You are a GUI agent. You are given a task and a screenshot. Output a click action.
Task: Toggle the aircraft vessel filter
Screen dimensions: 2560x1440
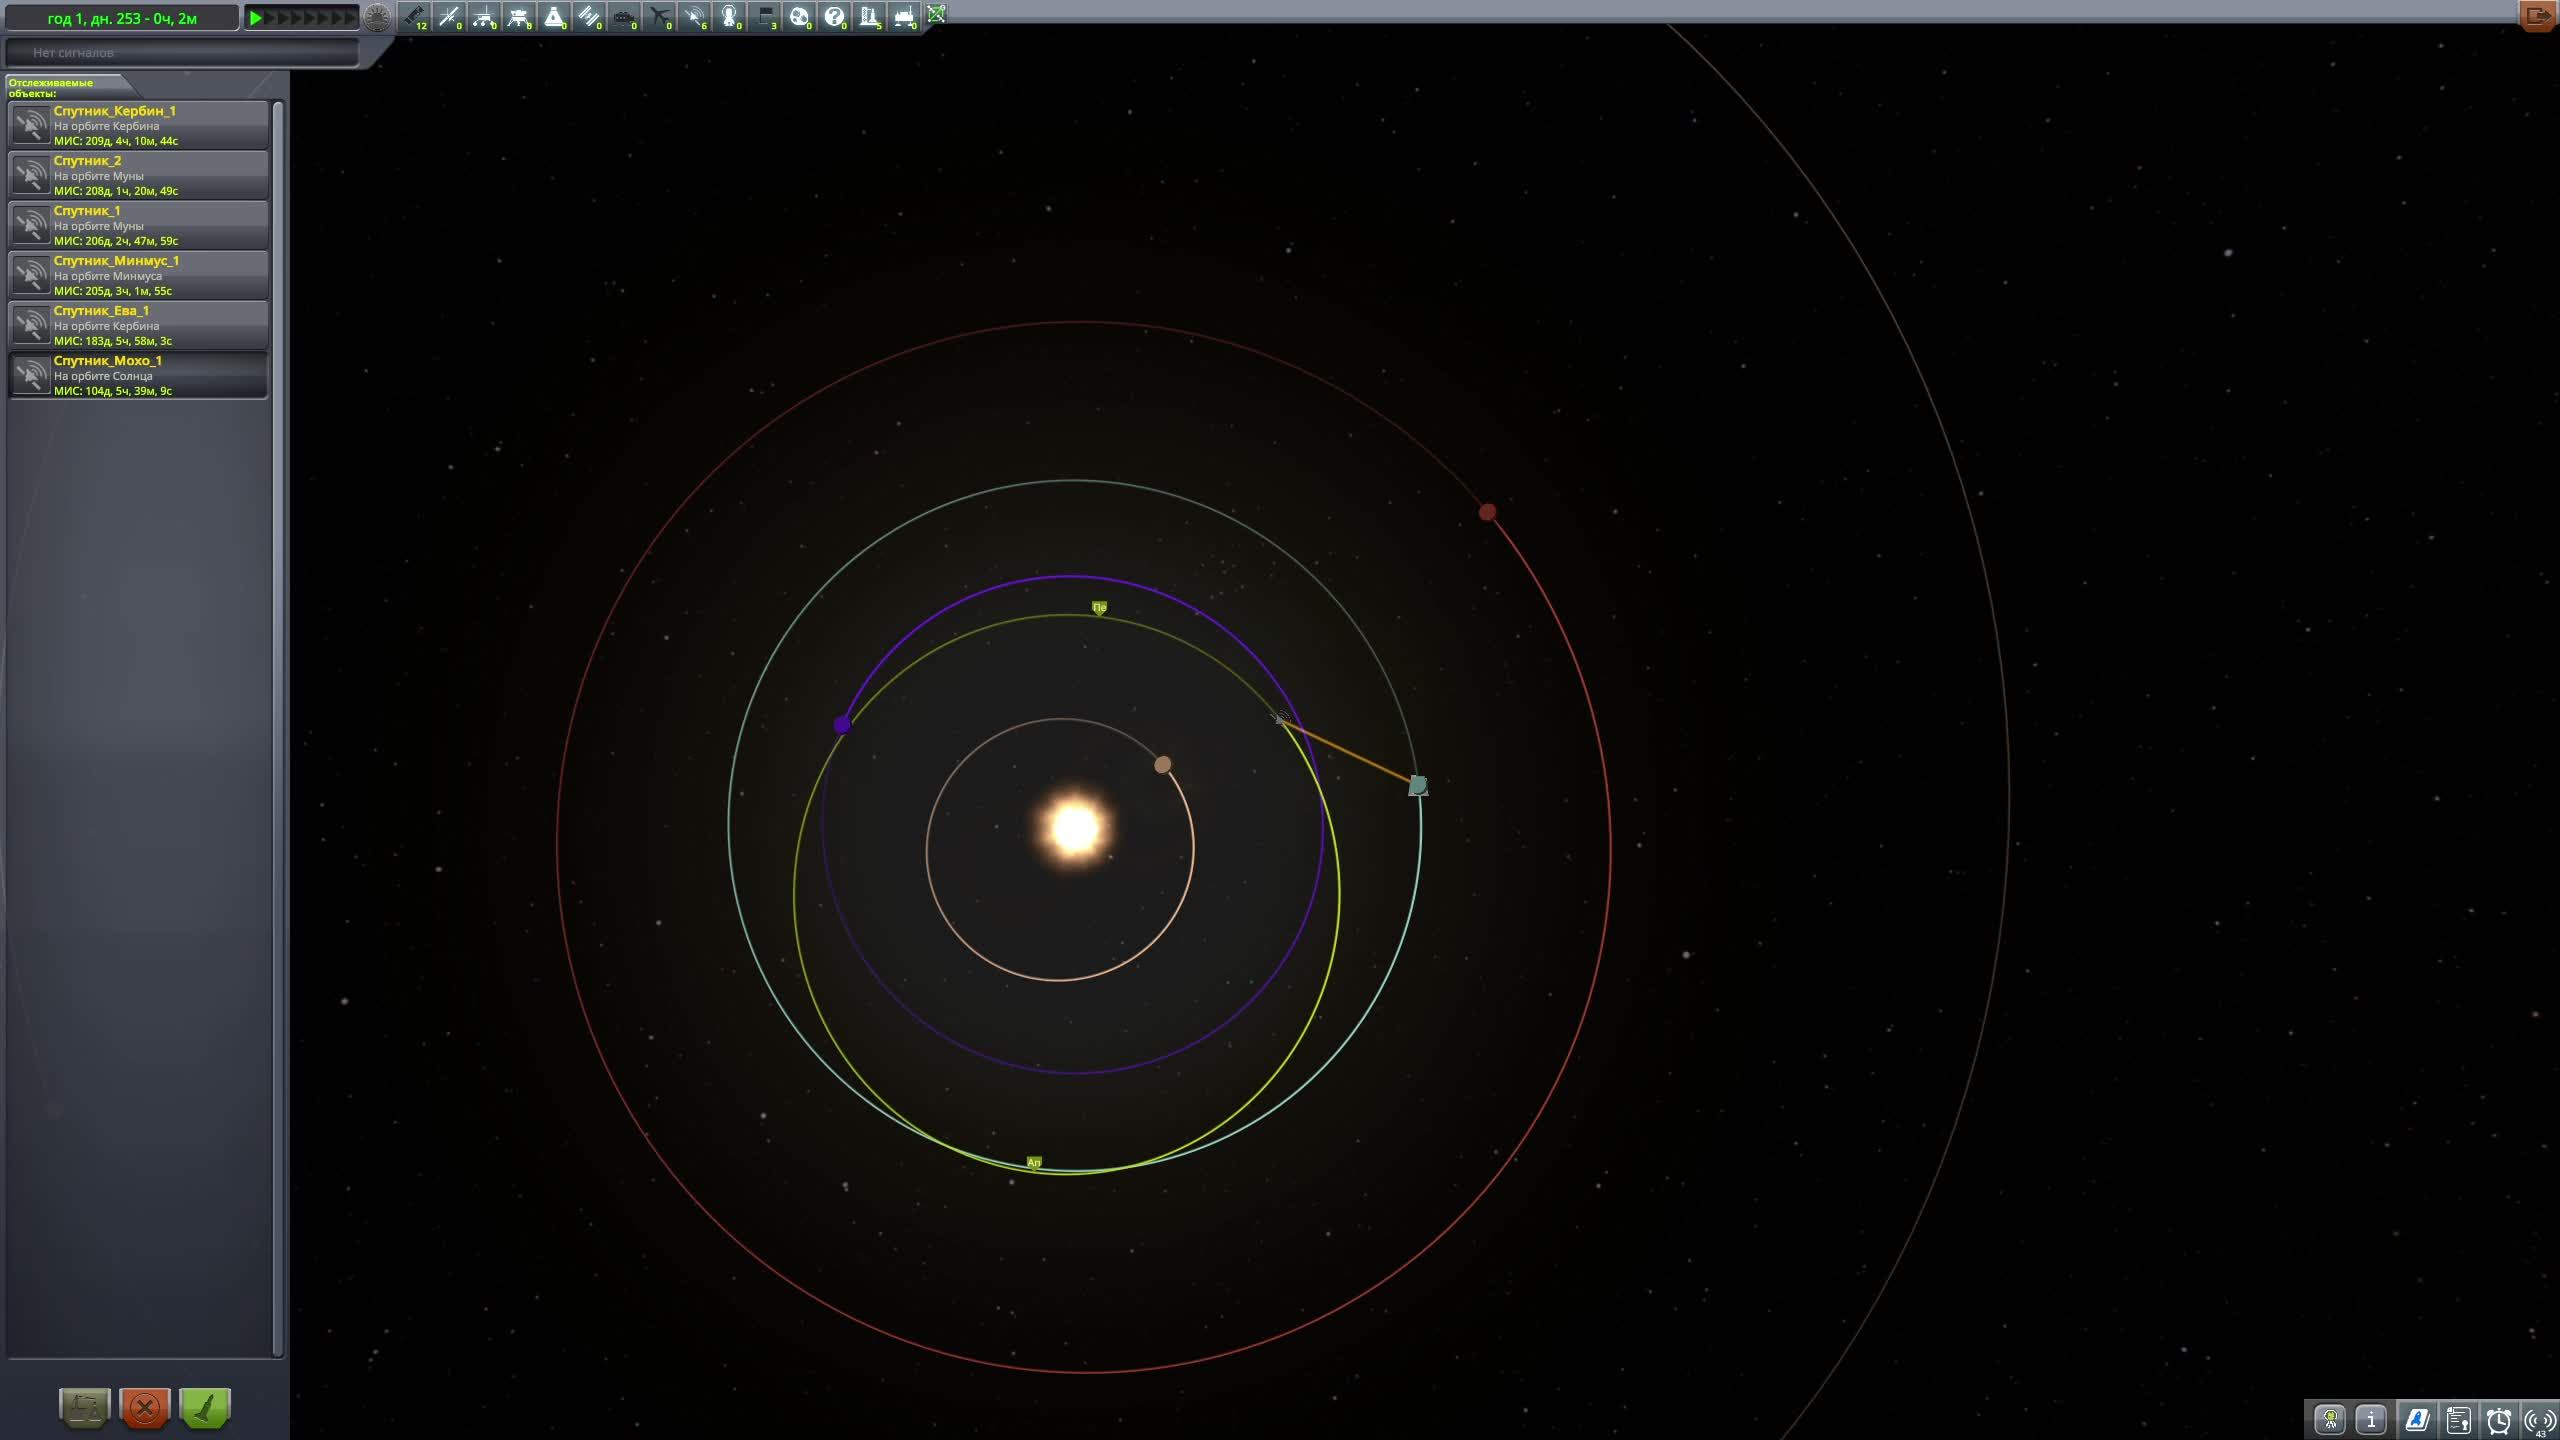click(x=659, y=16)
